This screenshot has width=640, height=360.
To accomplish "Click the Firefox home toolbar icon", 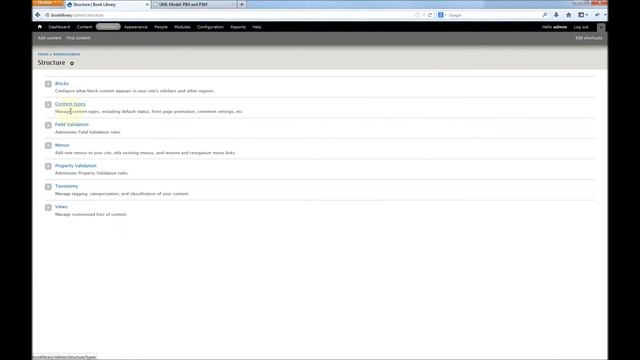I will pyautogui.click(x=569, y=15).
